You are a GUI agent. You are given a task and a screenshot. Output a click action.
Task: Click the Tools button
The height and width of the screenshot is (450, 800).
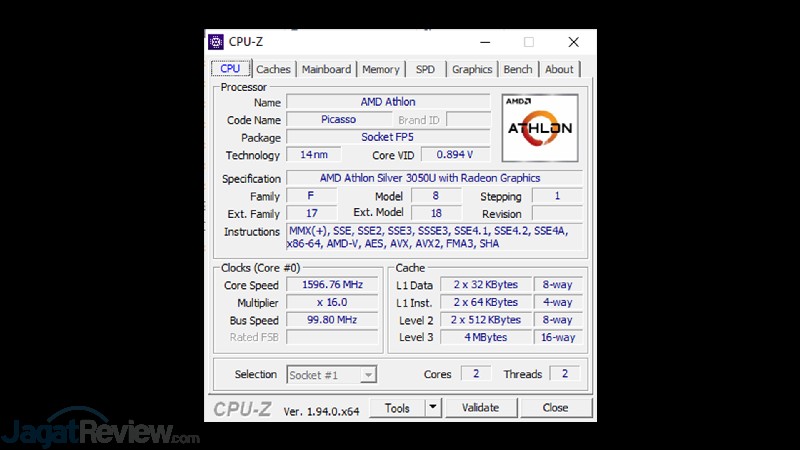pyautogui.click(x=397, y=408)
